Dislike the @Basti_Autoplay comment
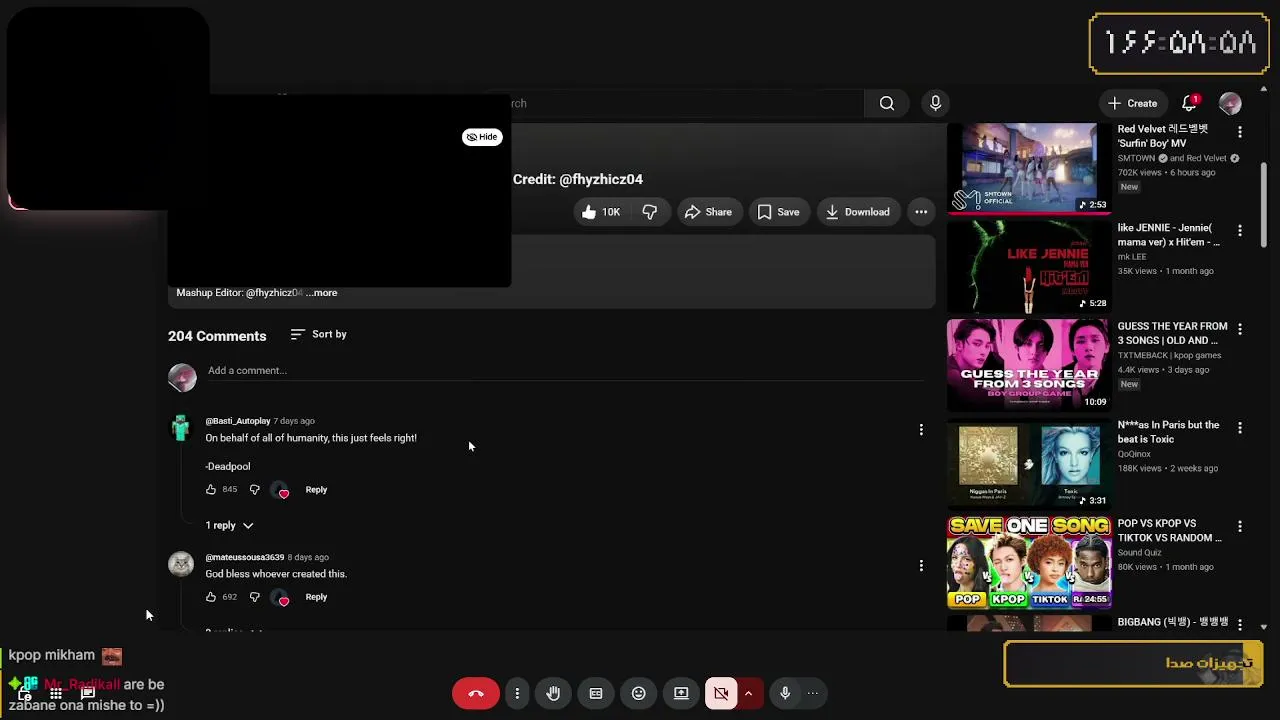Viewport: 1280px width, 720px height. [254, 490]
